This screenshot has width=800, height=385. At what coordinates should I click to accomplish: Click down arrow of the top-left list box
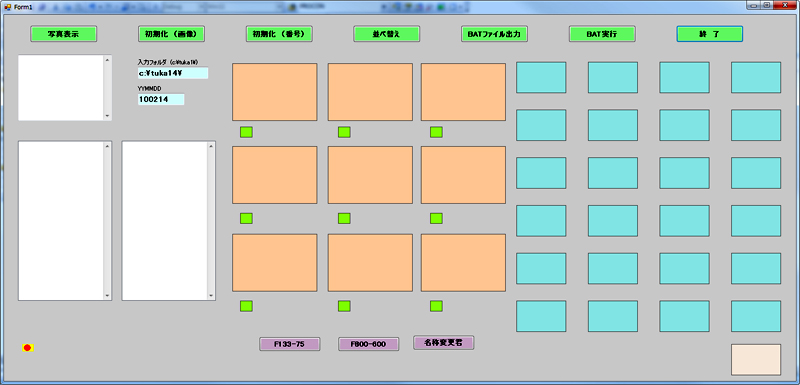[x=107, y=116]
